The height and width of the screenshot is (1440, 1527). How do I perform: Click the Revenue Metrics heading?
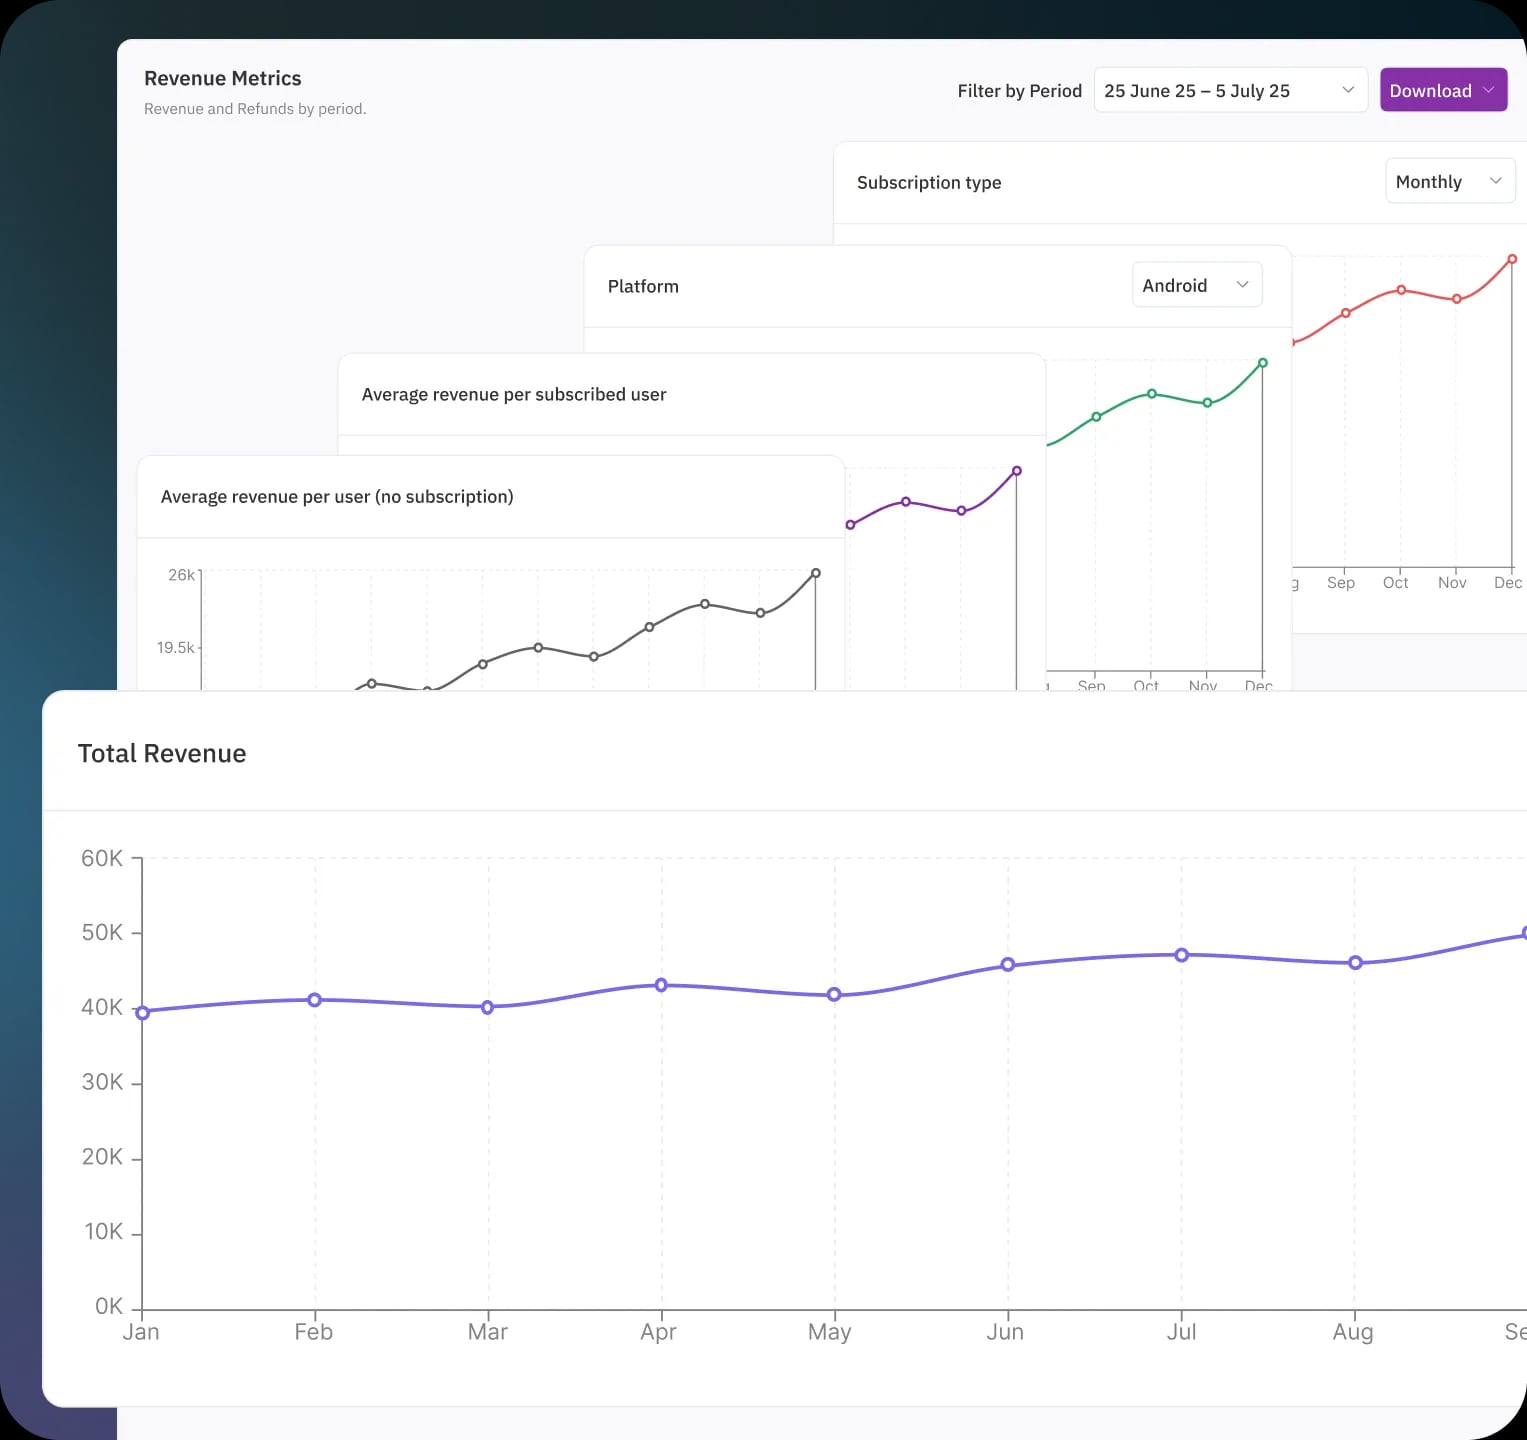(x=222, y=78)
